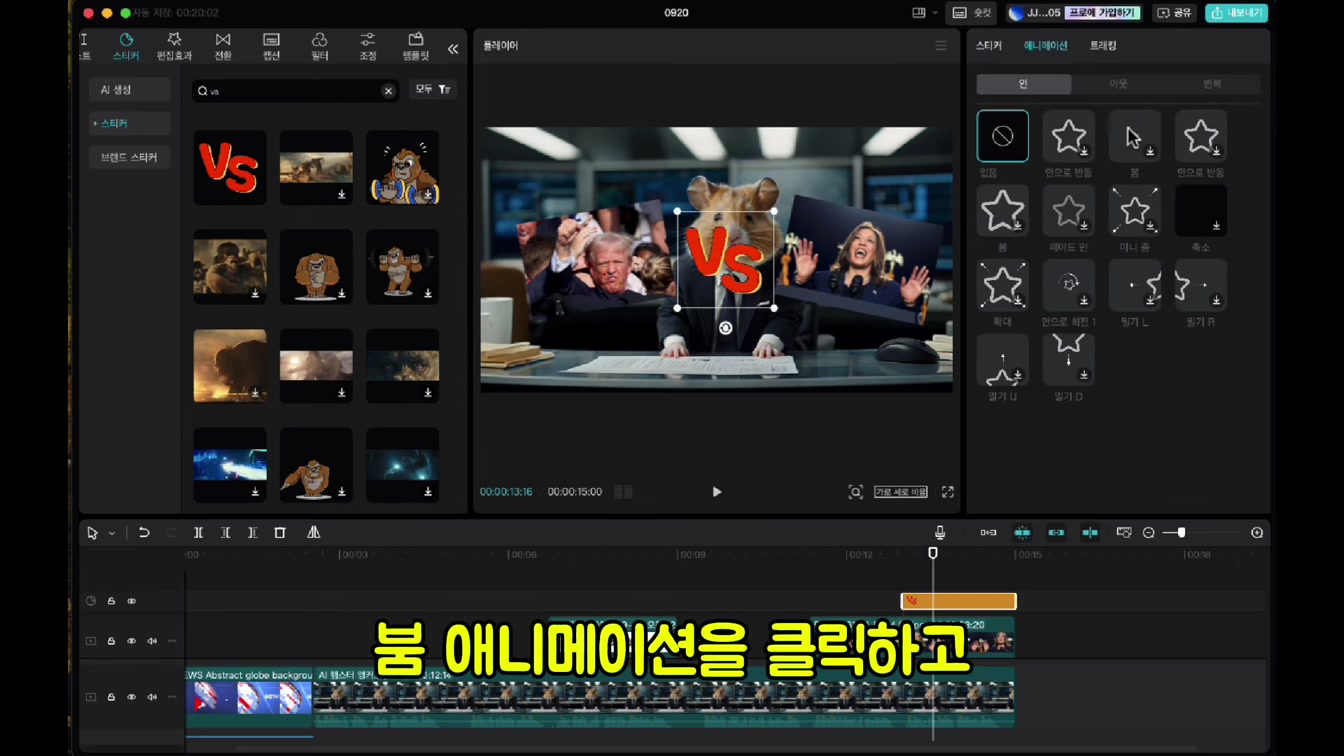
Task: Toggle the main track magnet
Action: pos(988,533)
